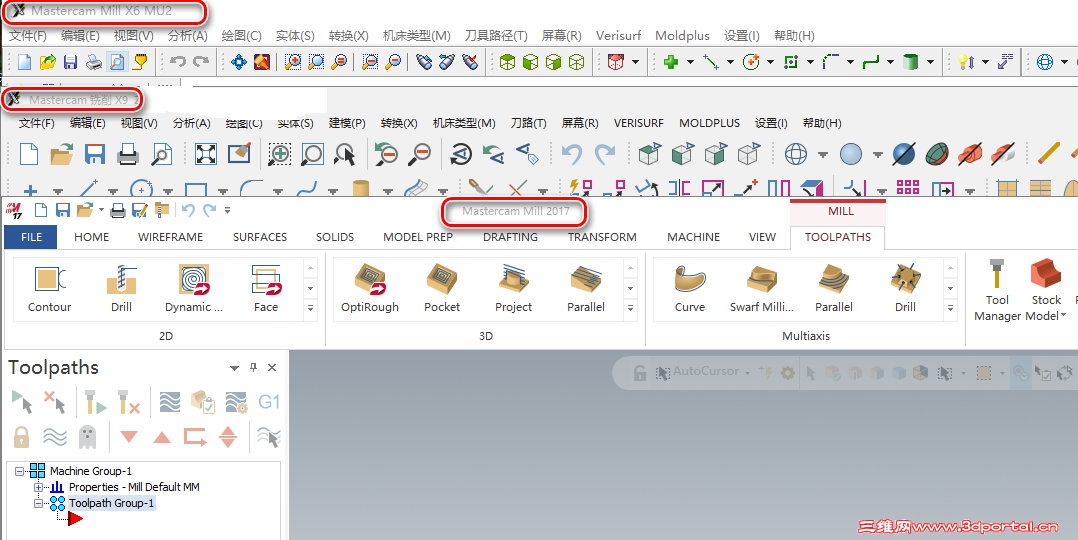Click Undo arrow in Mastercam X9 toolbar

(x=571, y=153)
